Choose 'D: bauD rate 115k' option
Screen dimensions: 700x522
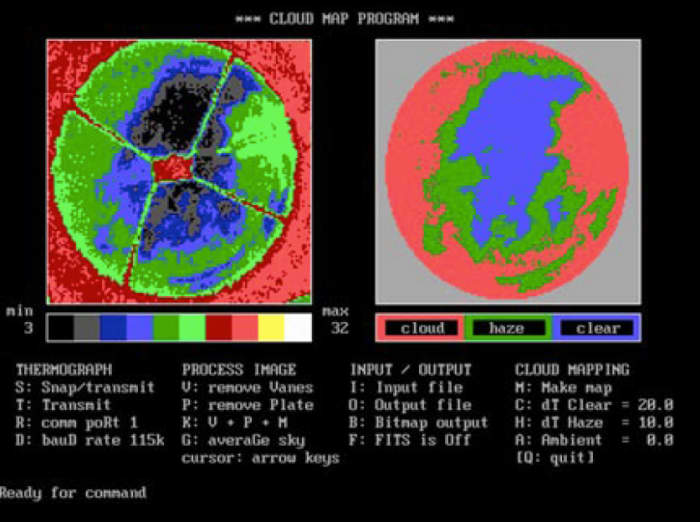[90, 440]
